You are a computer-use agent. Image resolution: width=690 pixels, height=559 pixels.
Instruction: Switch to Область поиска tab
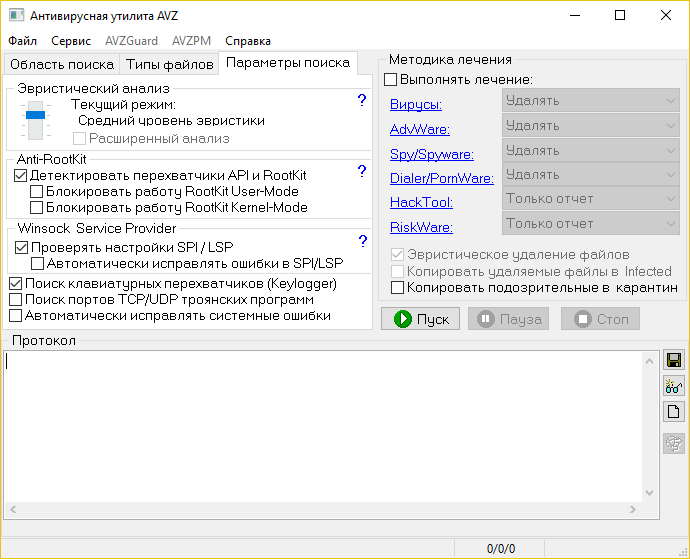click(x=62, y=64)
